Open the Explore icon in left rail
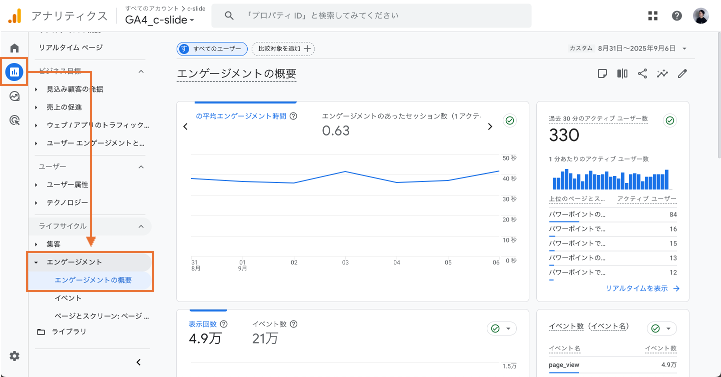721x377 pixels. click(15, 96)
